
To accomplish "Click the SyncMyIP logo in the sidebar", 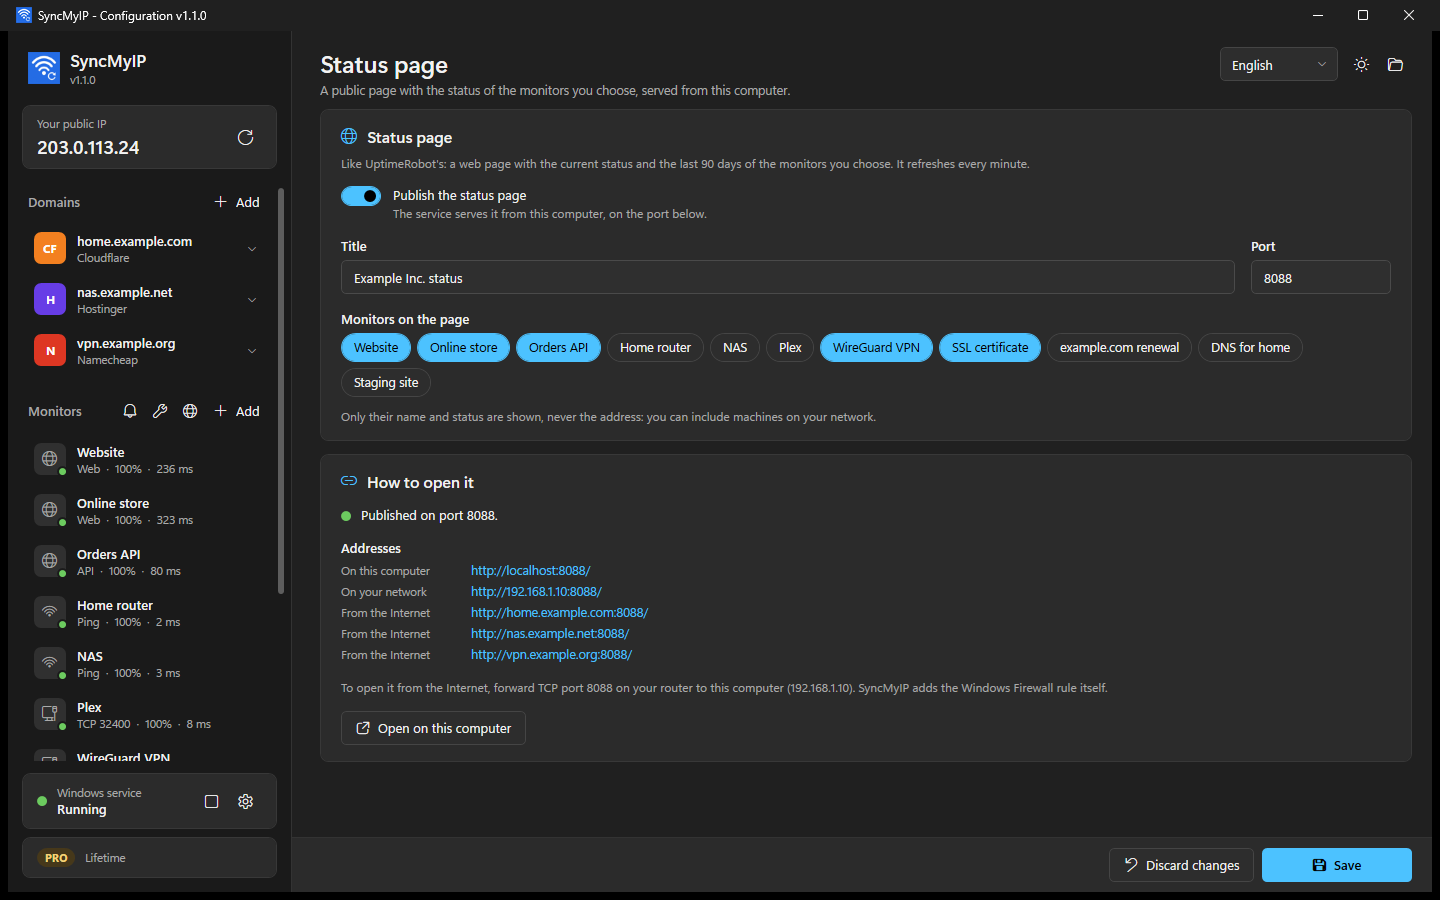I will (x=44, y=68).
